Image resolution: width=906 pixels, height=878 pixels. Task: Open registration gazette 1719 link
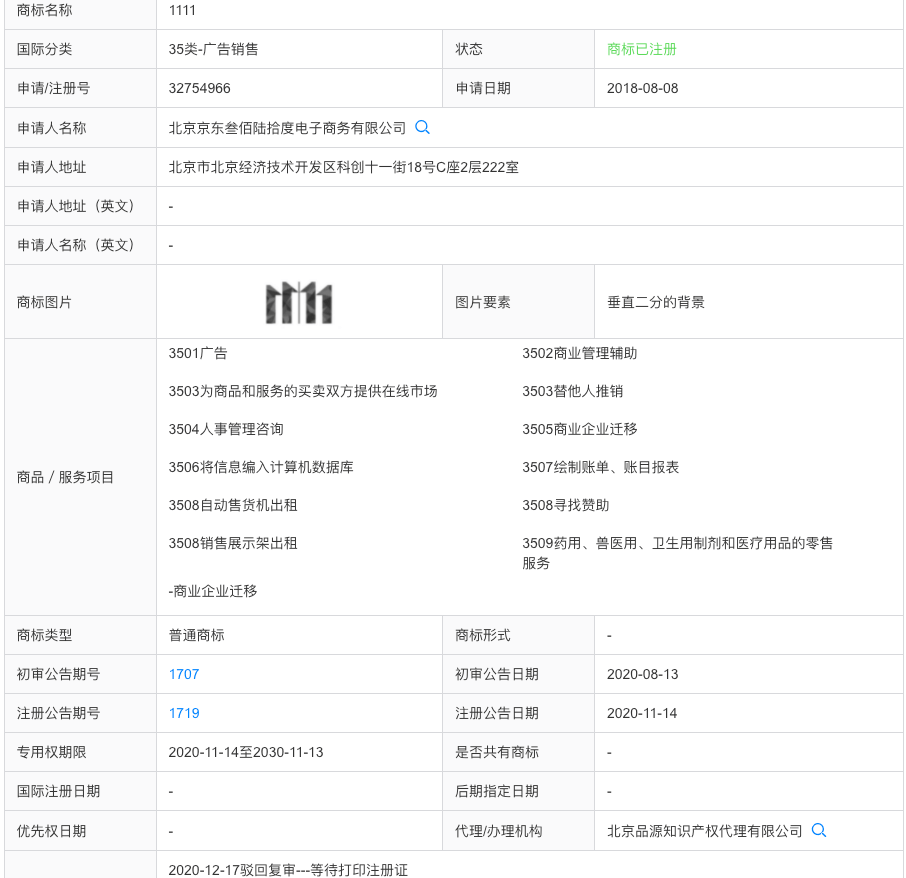point(183,713)
